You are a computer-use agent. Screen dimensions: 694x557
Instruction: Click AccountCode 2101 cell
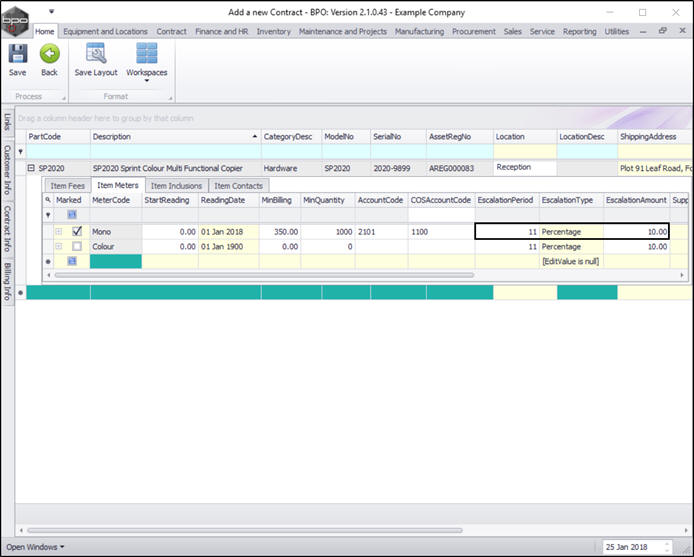(x=382, y=232)
